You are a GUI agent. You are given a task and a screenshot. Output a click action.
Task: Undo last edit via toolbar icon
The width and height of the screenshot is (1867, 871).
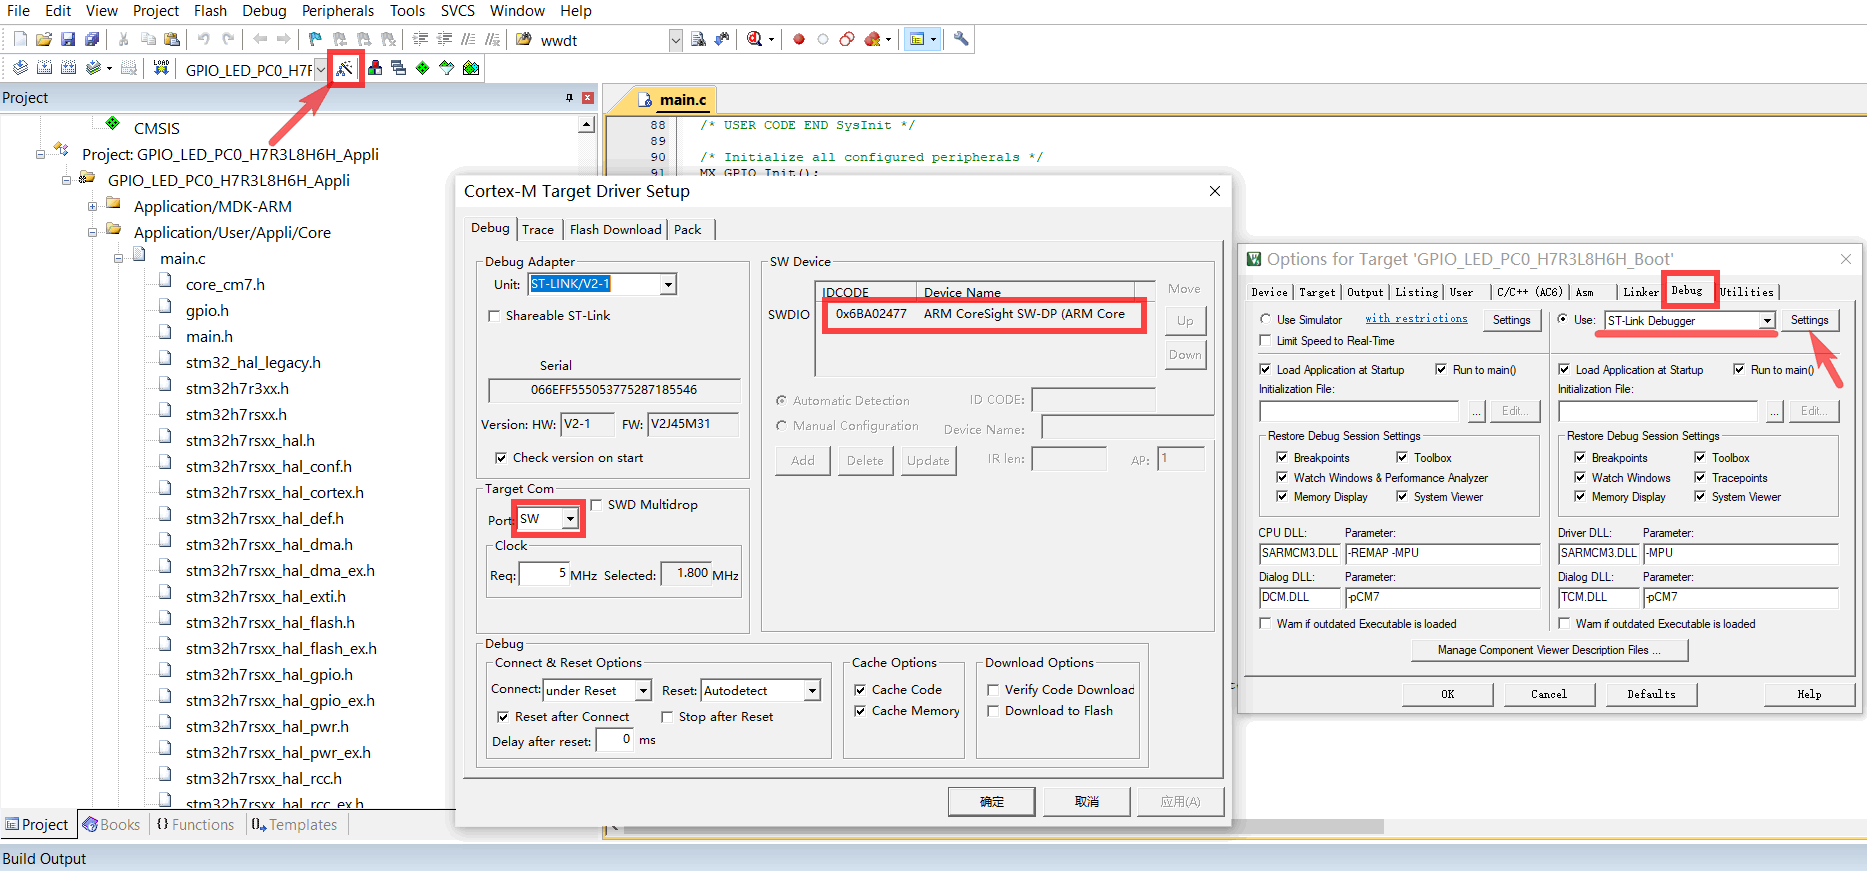(x=204, y=39)
